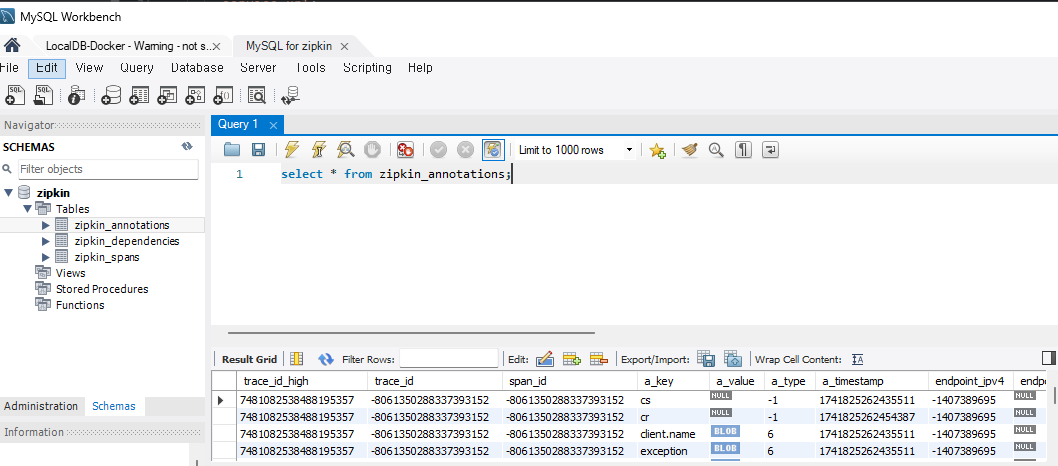Expand the zipkin_dependencies table
This screenshot has height=466, width=1058.
pos(46,241)
